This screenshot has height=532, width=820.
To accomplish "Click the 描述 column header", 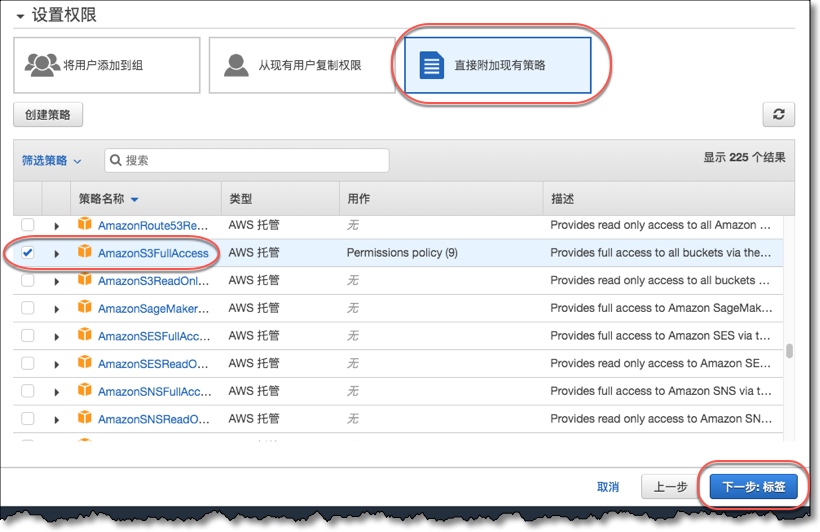I will tap(563, 199).
